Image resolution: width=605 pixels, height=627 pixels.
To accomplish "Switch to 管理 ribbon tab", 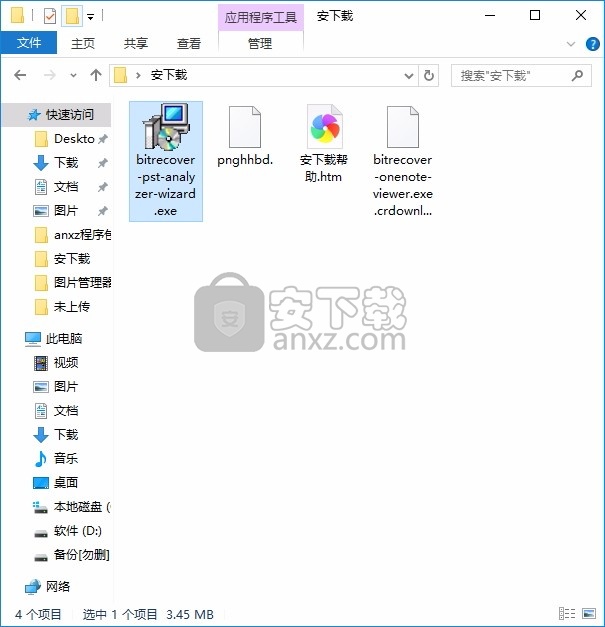I will pyautogui.click(x=260, y=43).
